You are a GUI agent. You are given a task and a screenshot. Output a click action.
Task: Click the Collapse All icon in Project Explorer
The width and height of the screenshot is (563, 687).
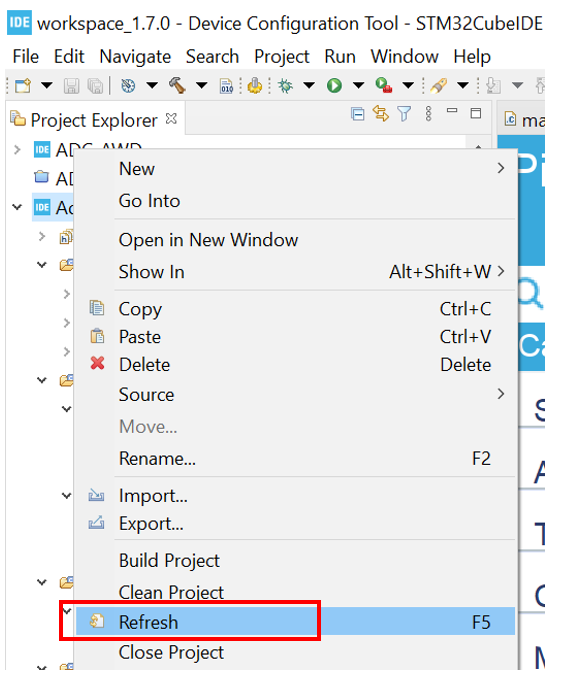(x=358, y=114)
